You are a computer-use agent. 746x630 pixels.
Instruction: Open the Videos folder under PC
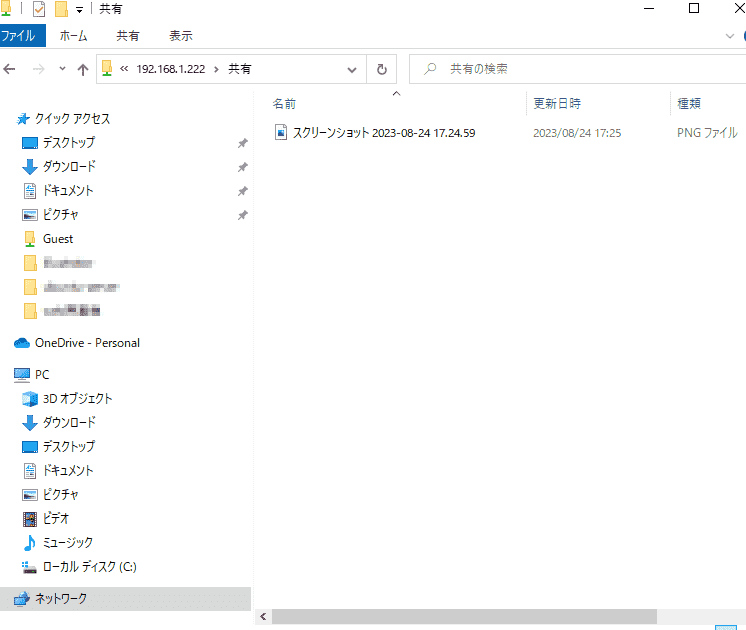click(56, 518)
